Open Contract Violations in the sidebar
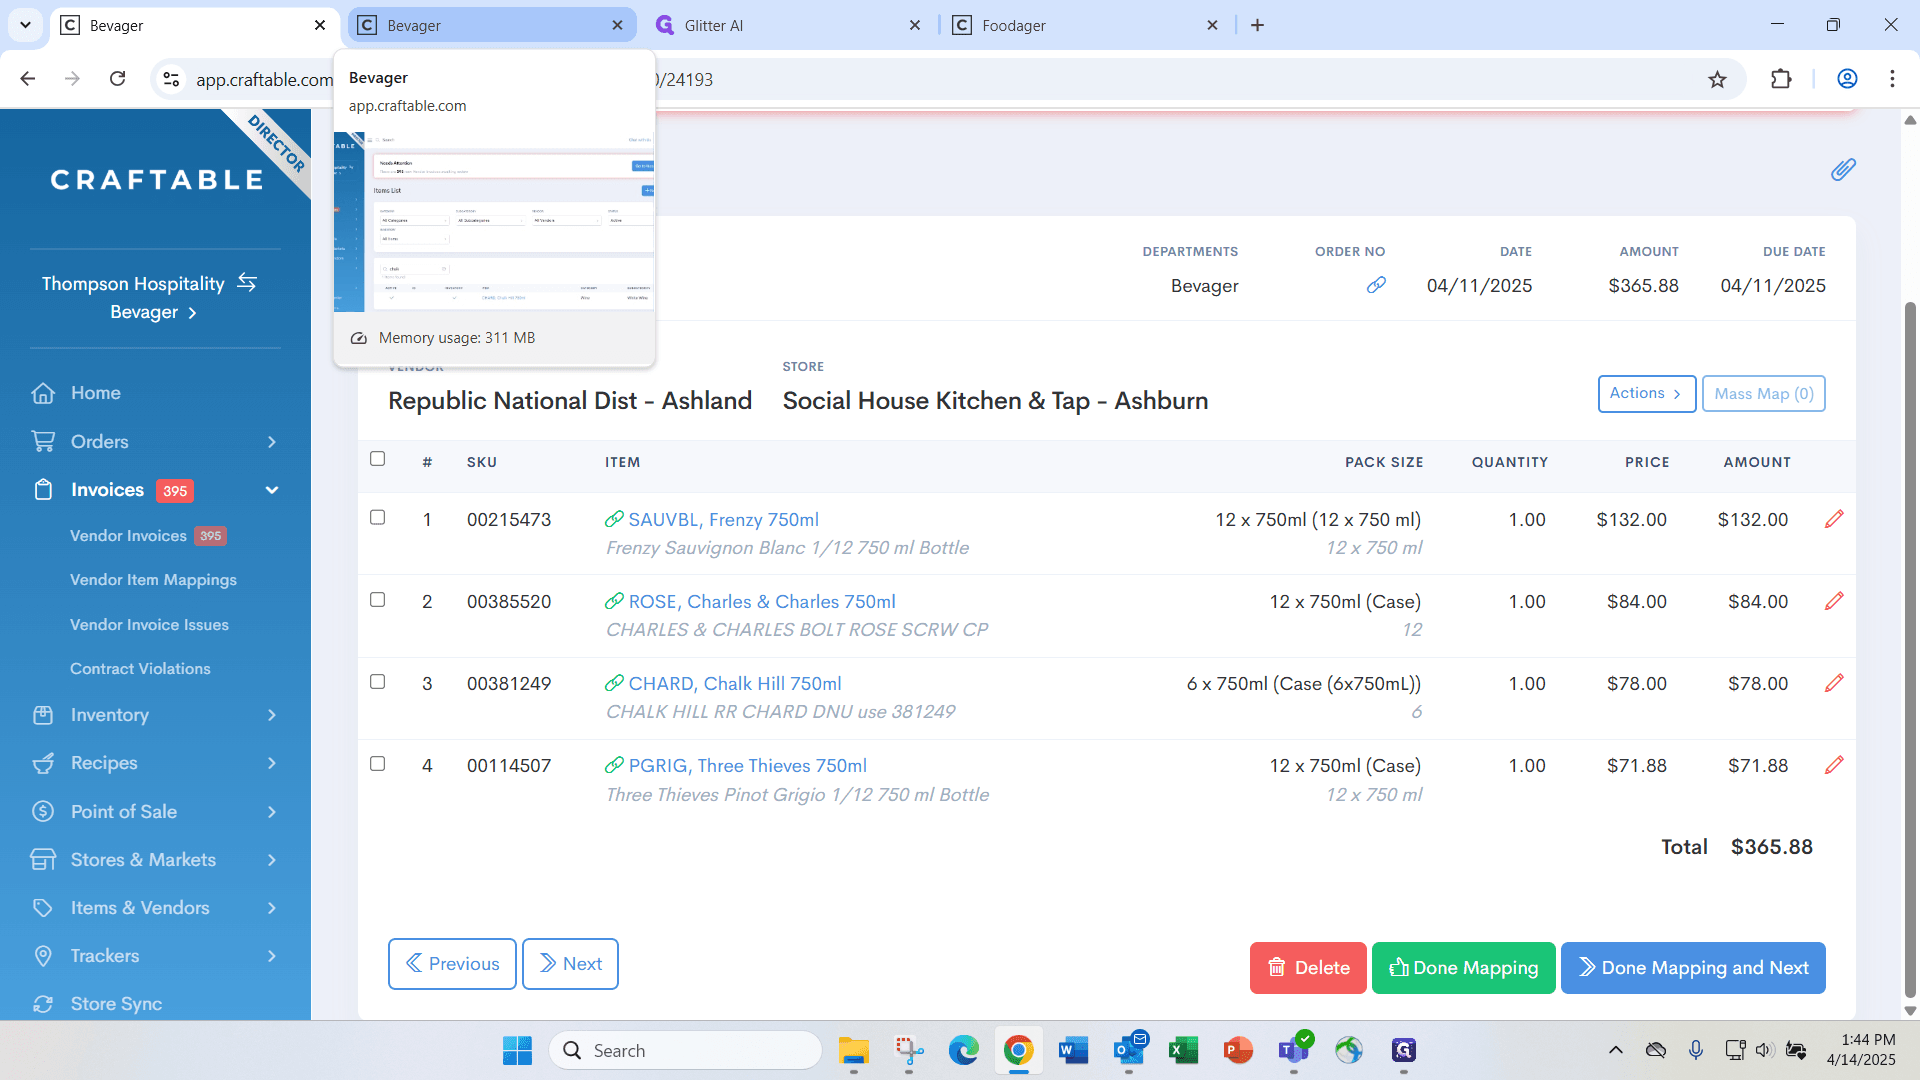1920x1080 pixels. click(140, 669)
